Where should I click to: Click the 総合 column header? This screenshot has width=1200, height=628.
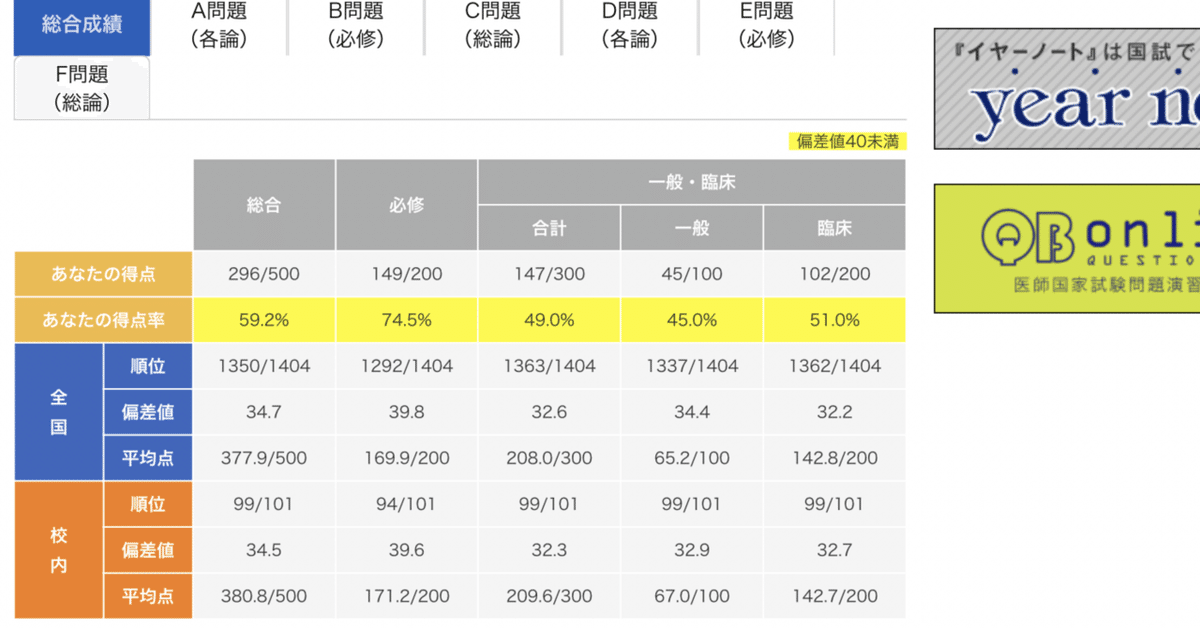click(264, 205)
